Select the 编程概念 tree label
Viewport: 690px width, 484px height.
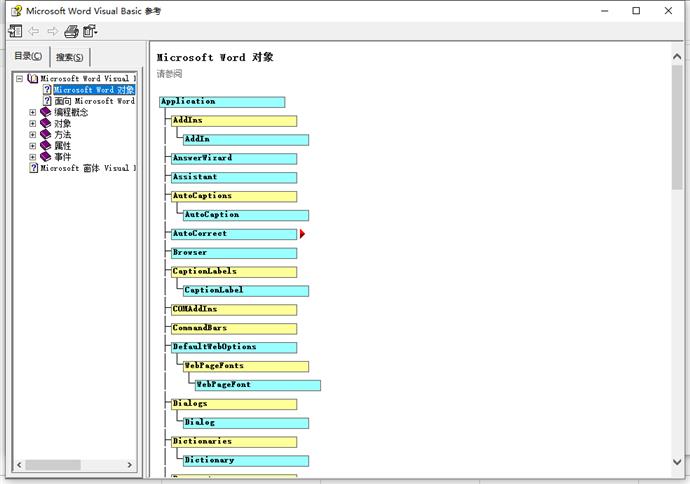(71, 112)
